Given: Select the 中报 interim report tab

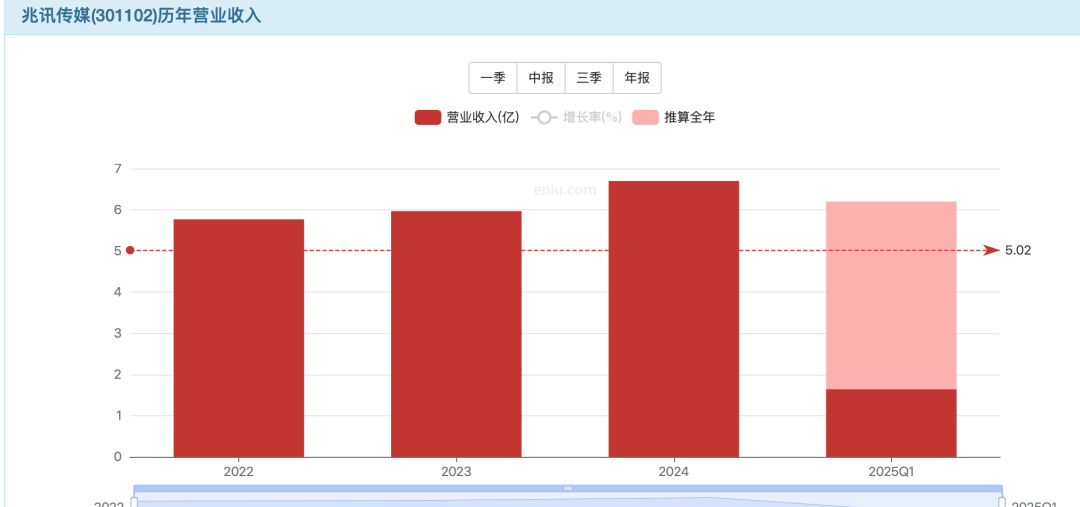Looking at the screenshot, I should click(x=541, y=78).
